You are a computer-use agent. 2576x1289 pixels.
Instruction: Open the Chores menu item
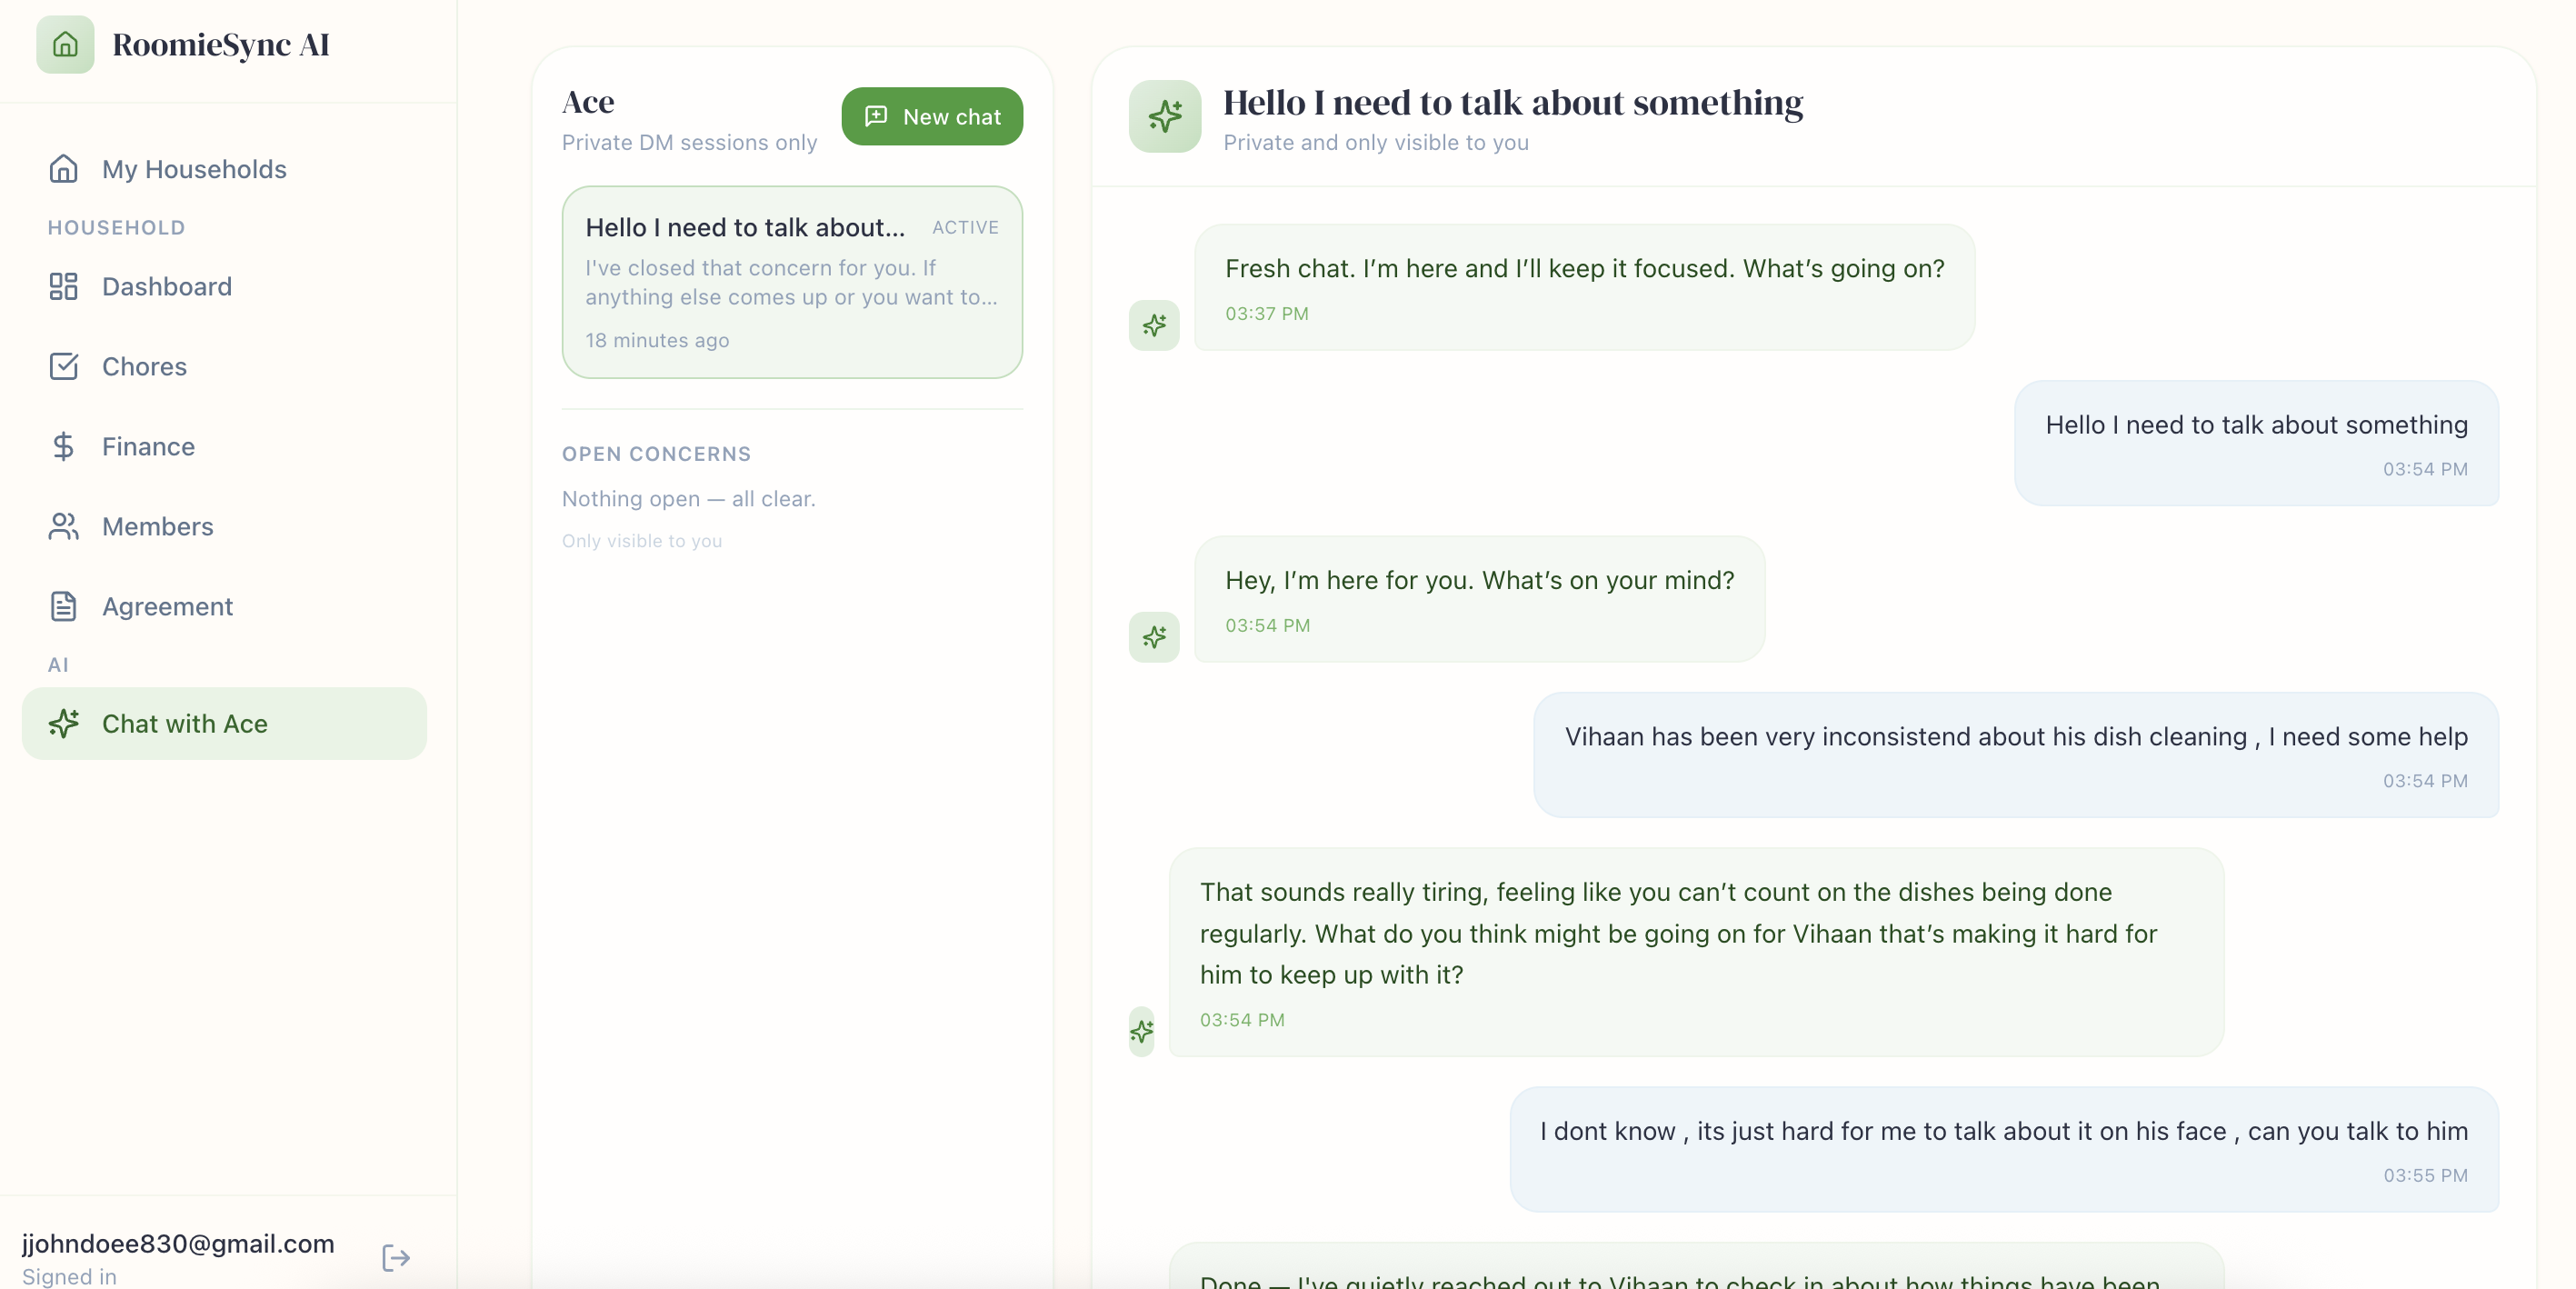click(x=145, y=367)
